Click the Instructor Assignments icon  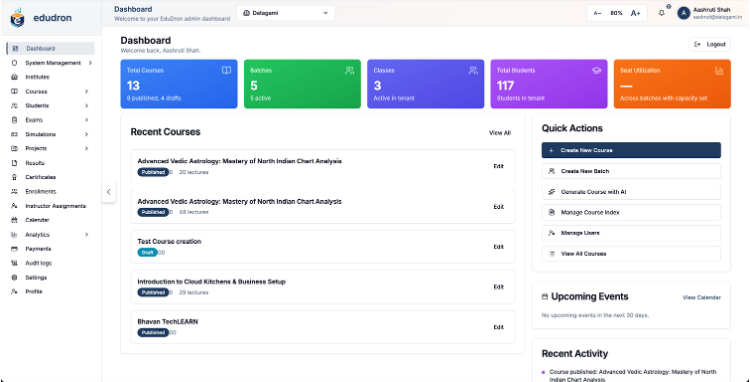pyautogui.click(x=14, y=206)
